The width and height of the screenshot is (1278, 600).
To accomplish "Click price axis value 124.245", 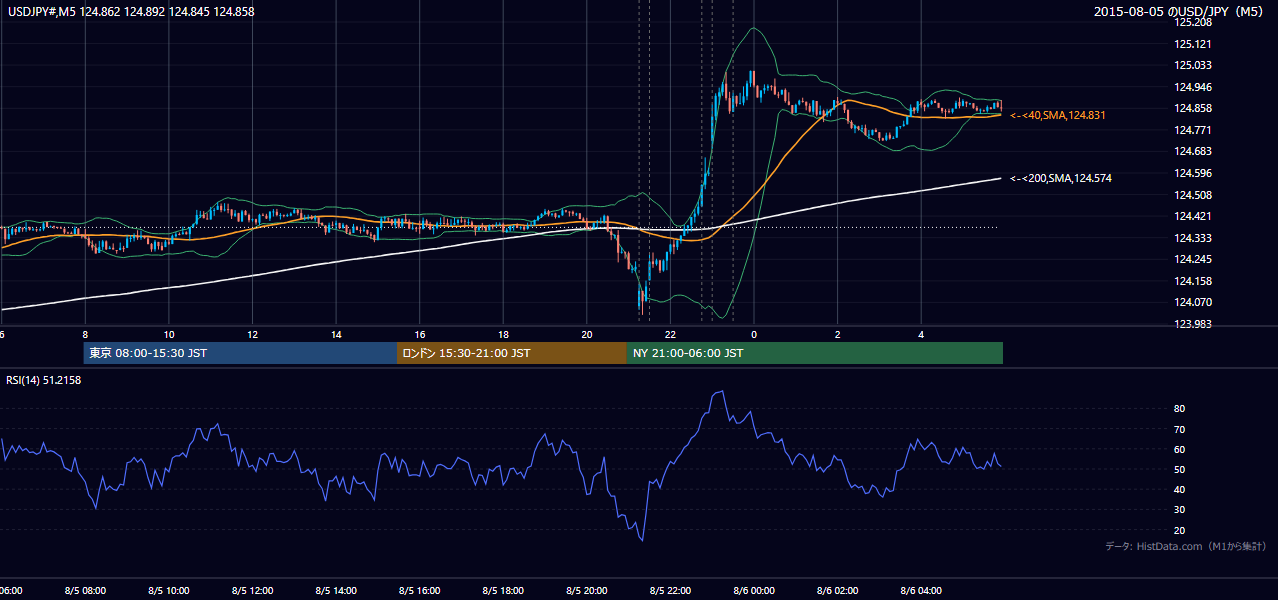I will 1193,259.
